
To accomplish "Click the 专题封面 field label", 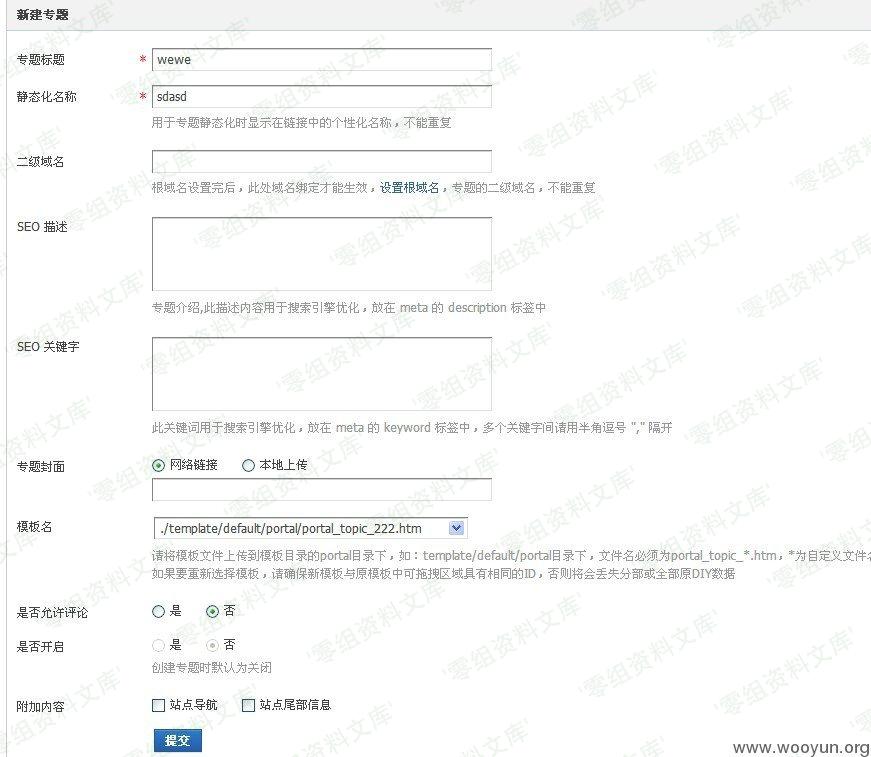I will pos(41,466).
